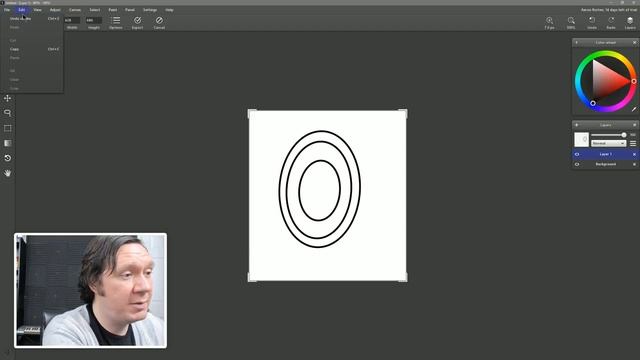The width and height of the screenshot is (640, 360).
Task: Click the Fill px zoom icon
Action: pos(549,22)
